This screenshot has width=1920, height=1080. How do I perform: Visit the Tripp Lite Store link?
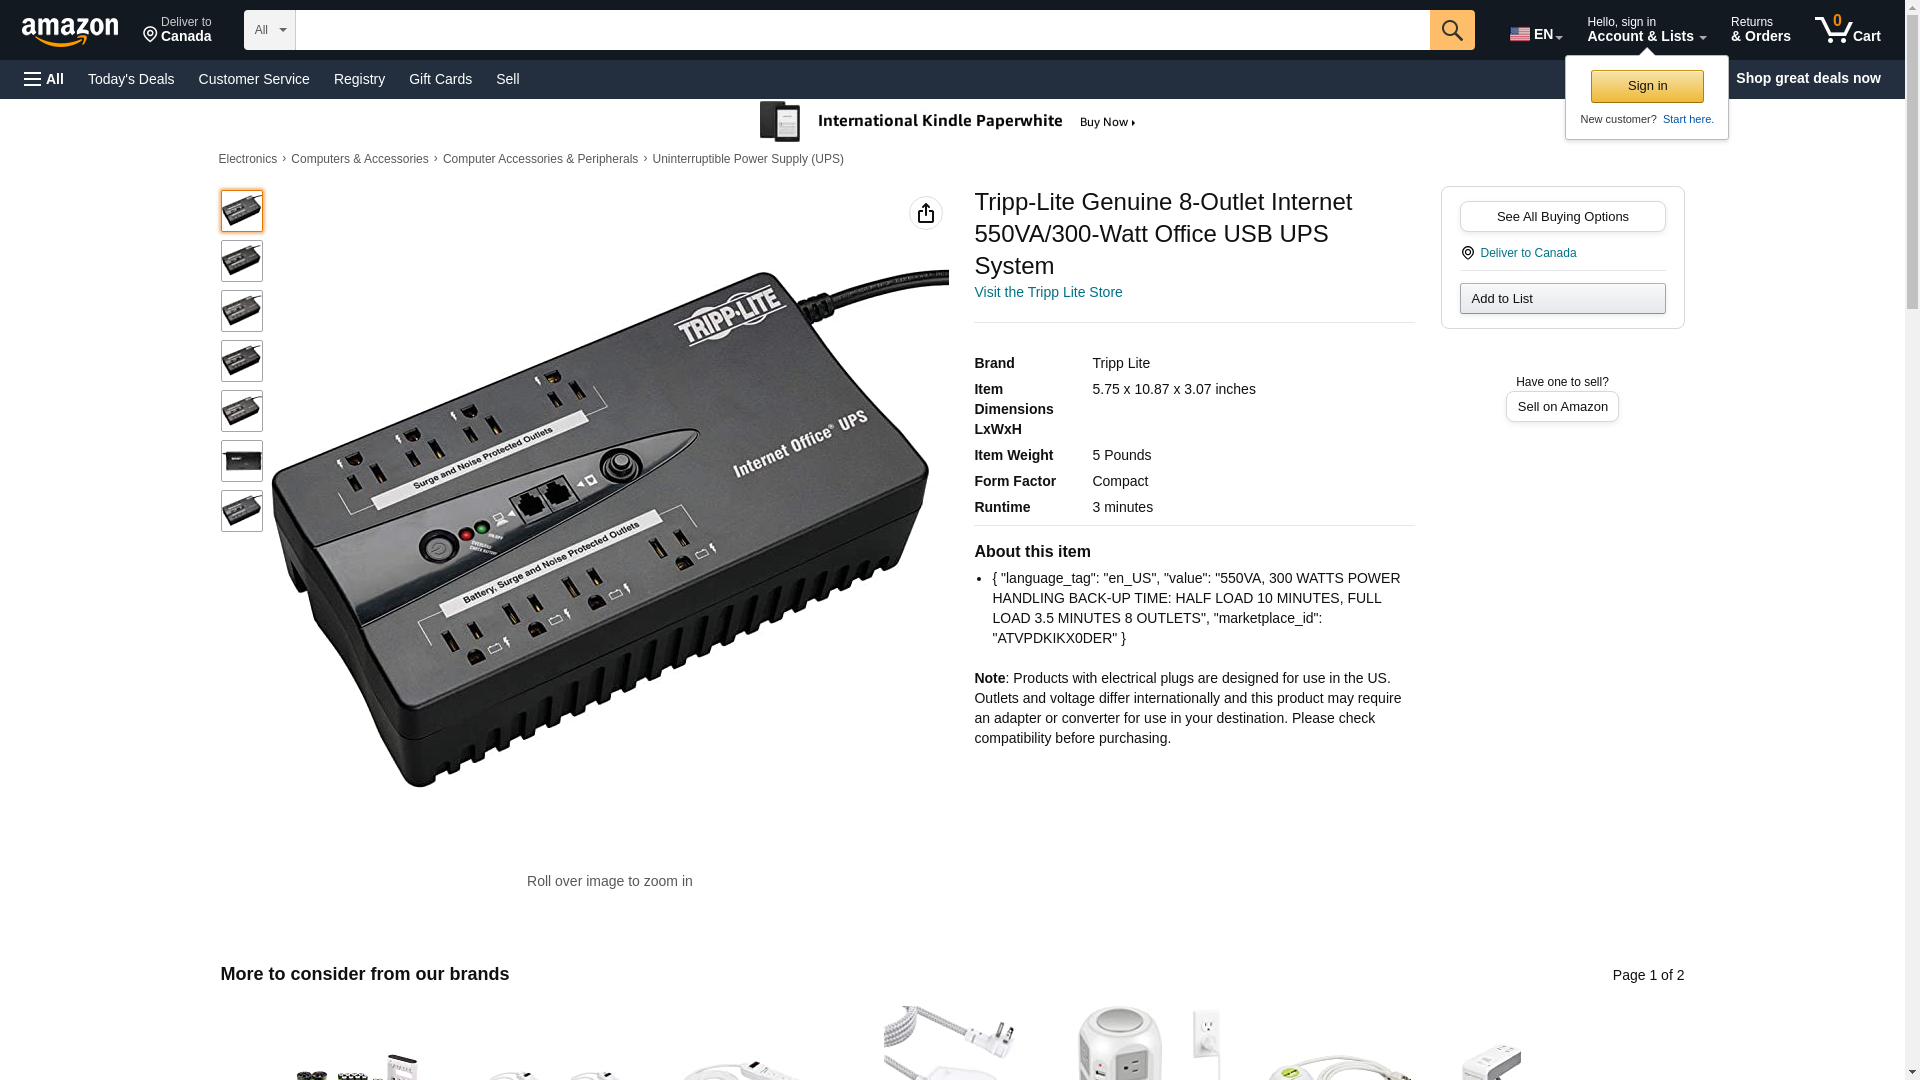coord(1048,292)
